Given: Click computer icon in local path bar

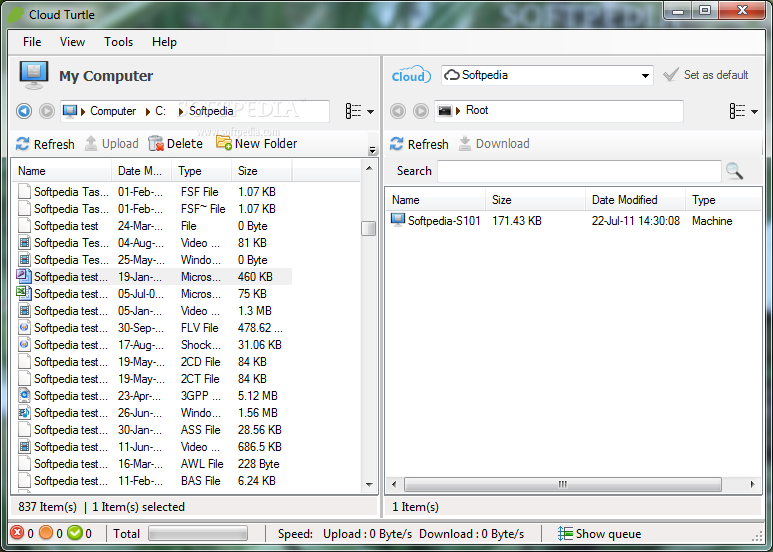Looking at the screenshot, I should (70, 111).
